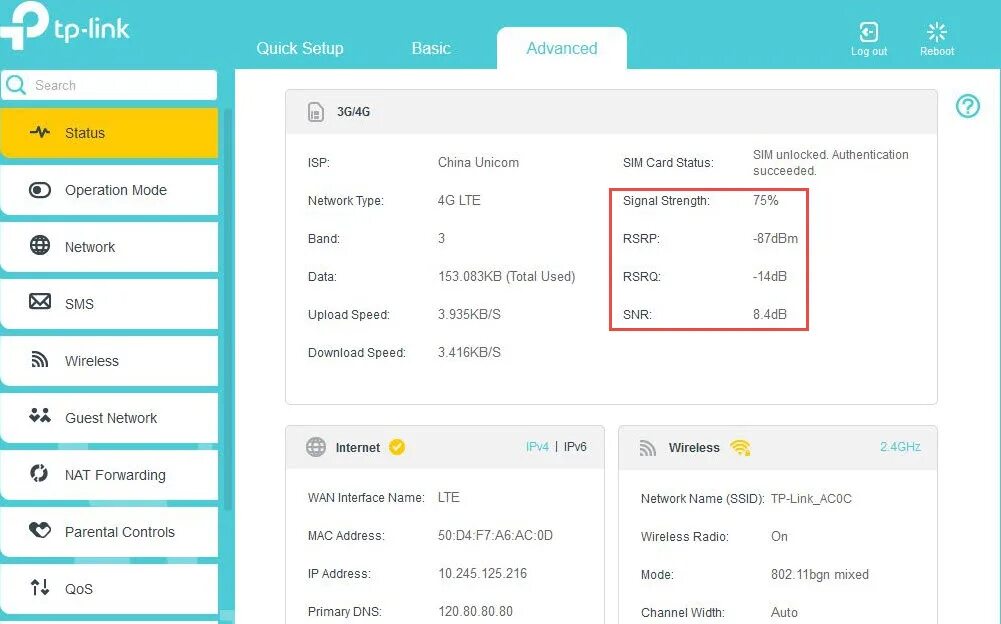1001x624 pixels.
Task: Click the Channel Width value Auto
Action: pos(784,612)
